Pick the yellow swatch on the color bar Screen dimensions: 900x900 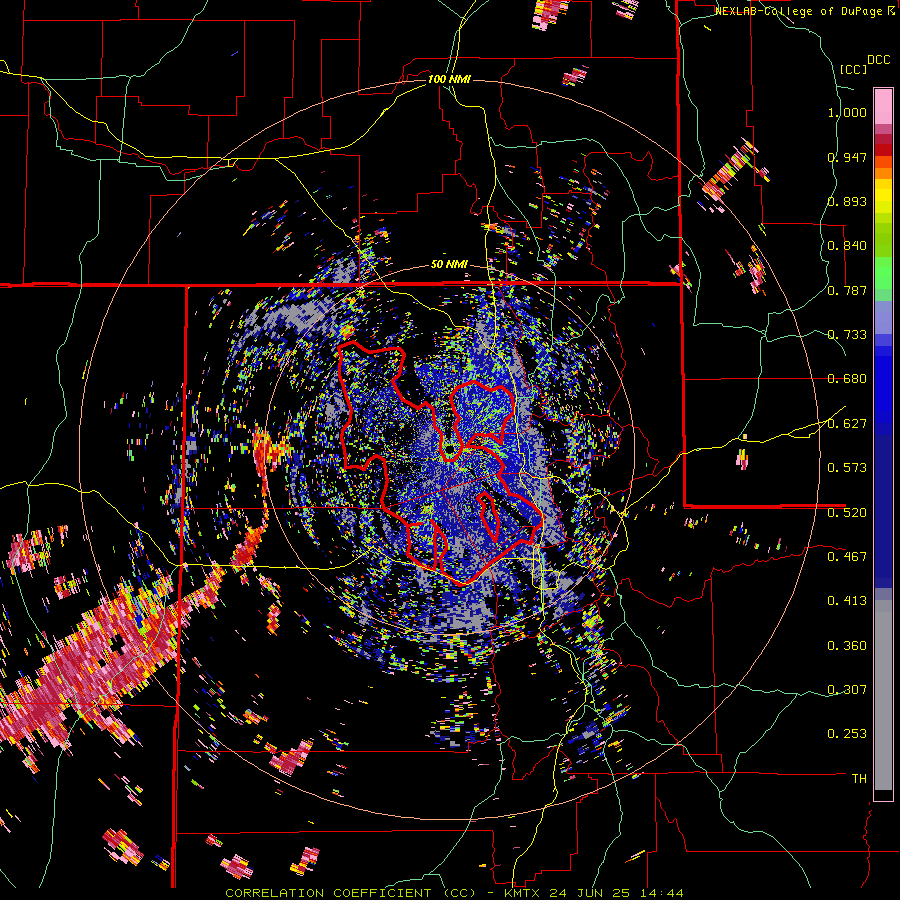tap(883, 197)
